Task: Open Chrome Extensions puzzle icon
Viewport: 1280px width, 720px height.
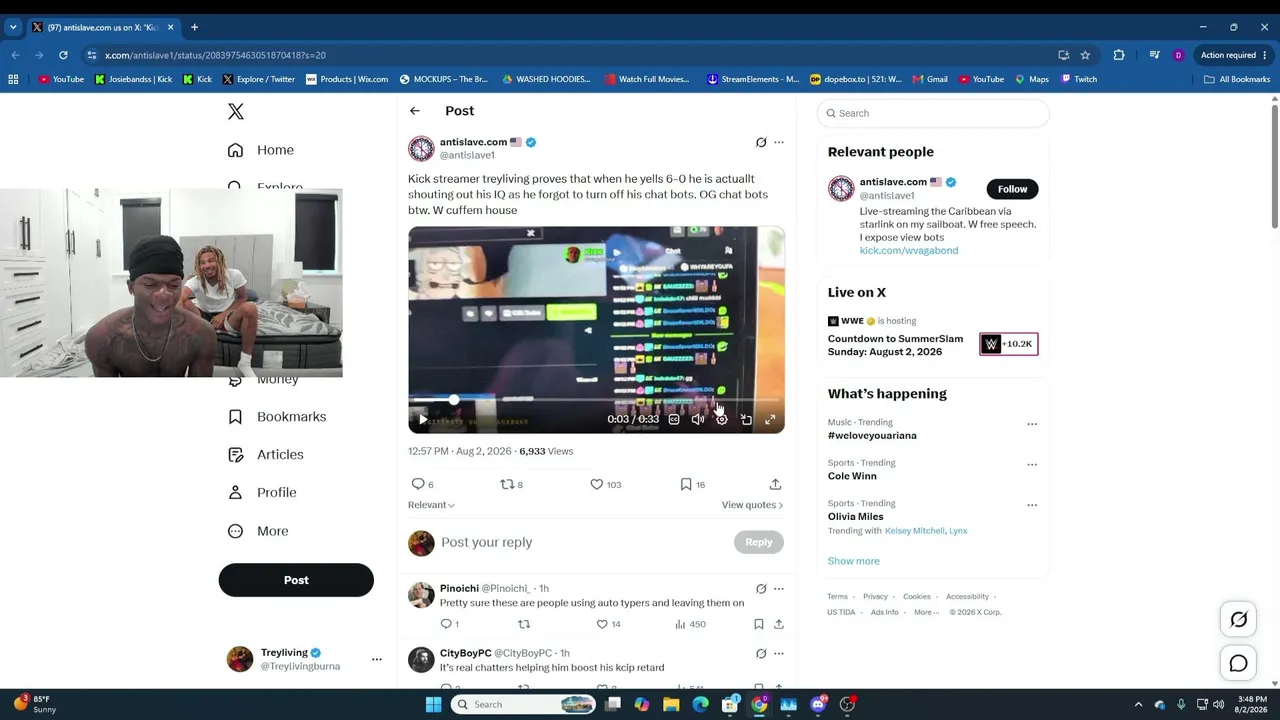Action: coord(1119,55)
